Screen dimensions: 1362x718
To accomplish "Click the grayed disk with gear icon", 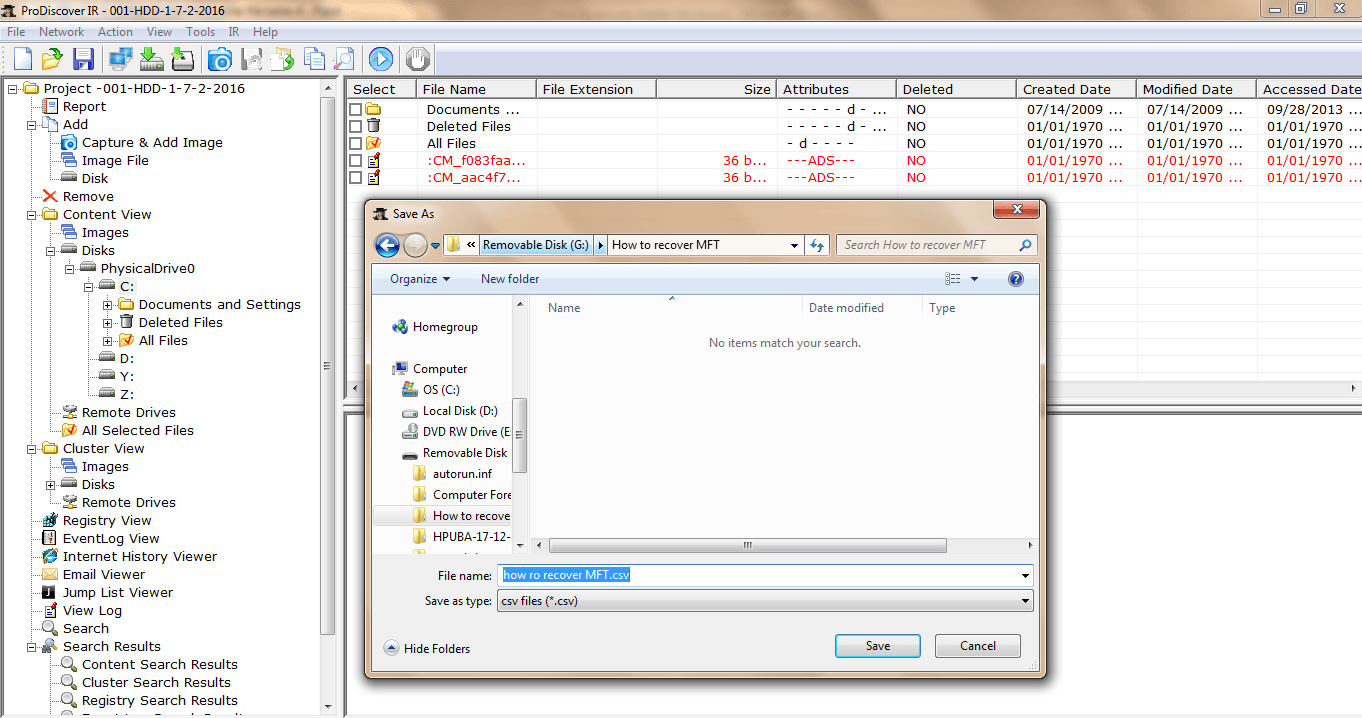I will (251, 59).
